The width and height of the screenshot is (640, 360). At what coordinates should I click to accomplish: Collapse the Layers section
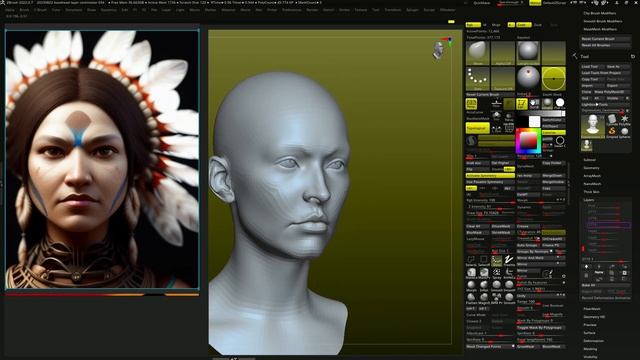click(589, 200)
